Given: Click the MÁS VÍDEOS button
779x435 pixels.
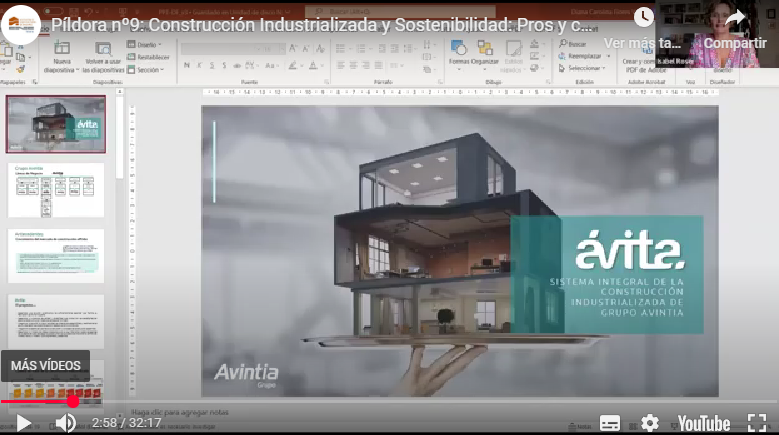Looking at the screenshot, I should tap(46, 366).
